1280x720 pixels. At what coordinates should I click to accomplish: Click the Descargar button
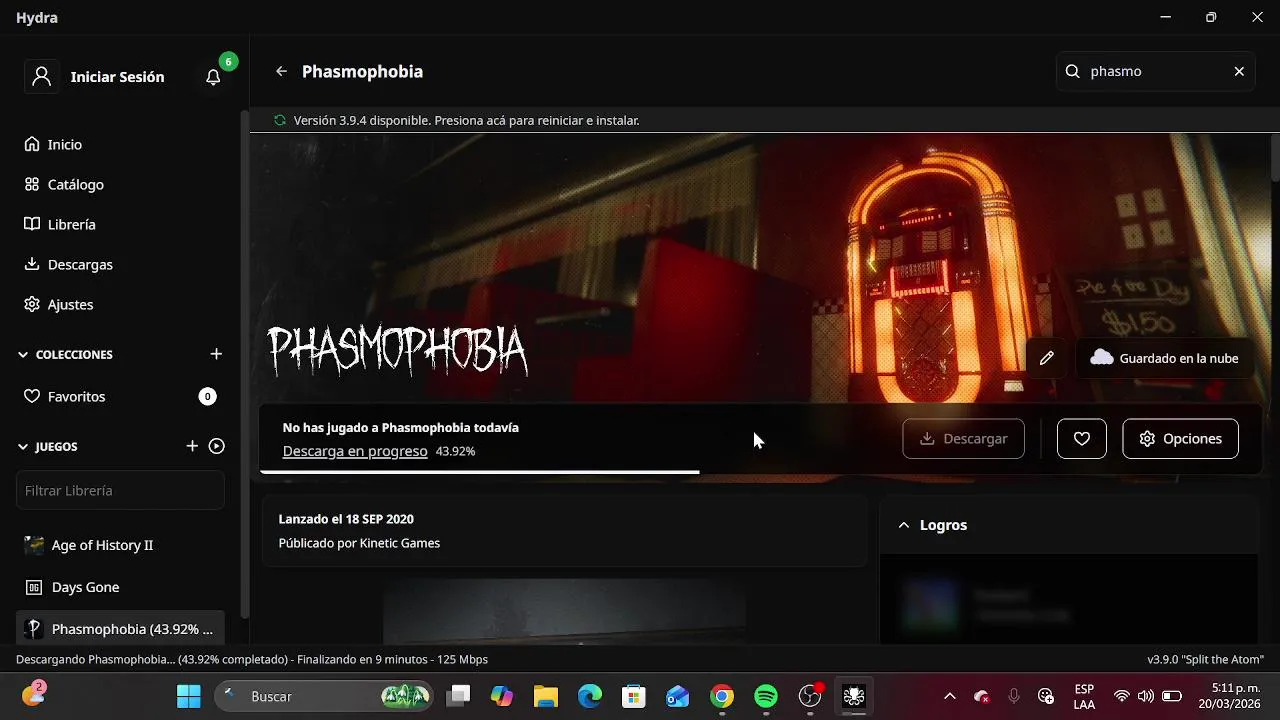pyautogui.click(x=963, y=439)
